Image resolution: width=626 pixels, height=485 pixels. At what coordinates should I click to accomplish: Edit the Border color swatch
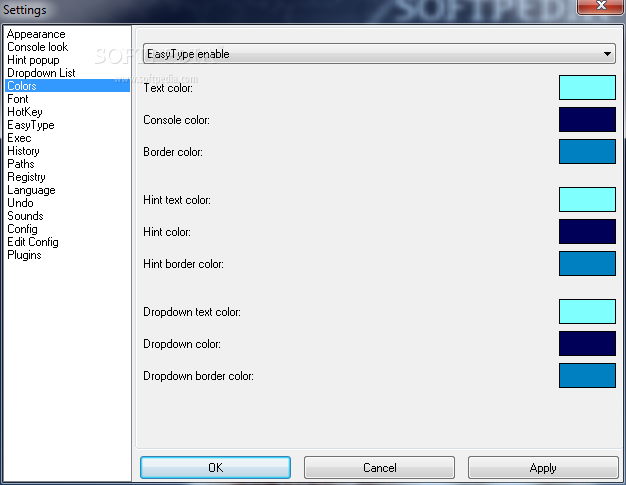(587, 151)
